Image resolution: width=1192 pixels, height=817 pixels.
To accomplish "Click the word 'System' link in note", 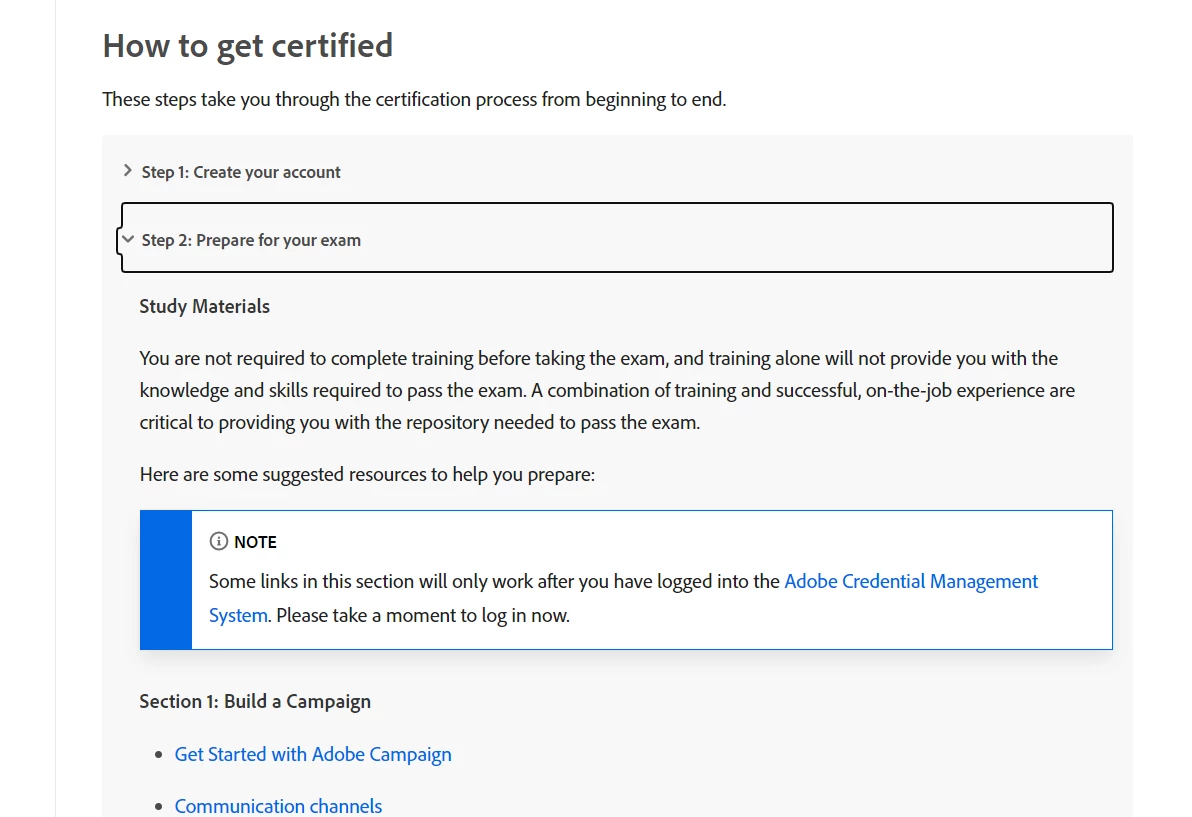I will 238,615.
